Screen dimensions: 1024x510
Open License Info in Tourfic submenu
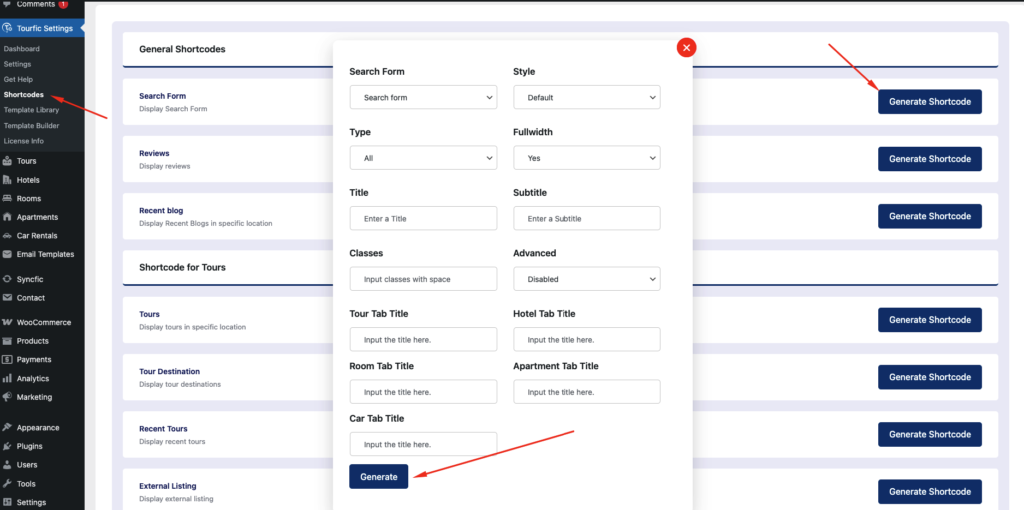point(24,141)
